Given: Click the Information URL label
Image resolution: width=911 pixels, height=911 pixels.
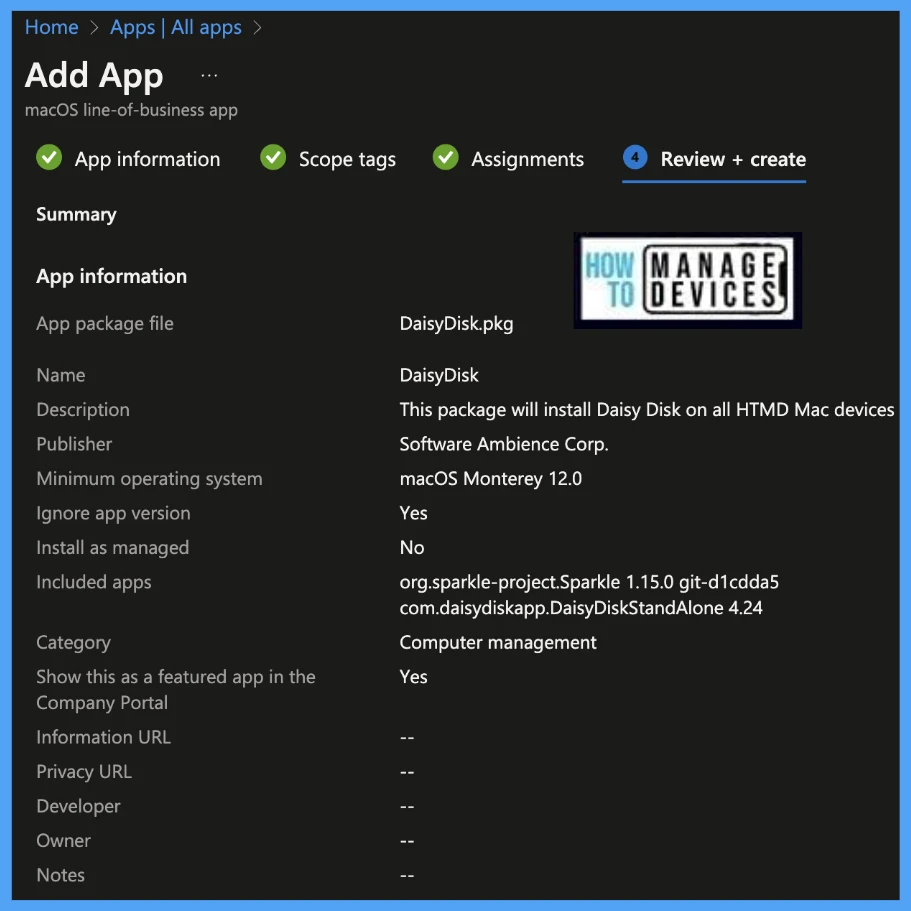Looking at the screenshot, I should 103,737.
